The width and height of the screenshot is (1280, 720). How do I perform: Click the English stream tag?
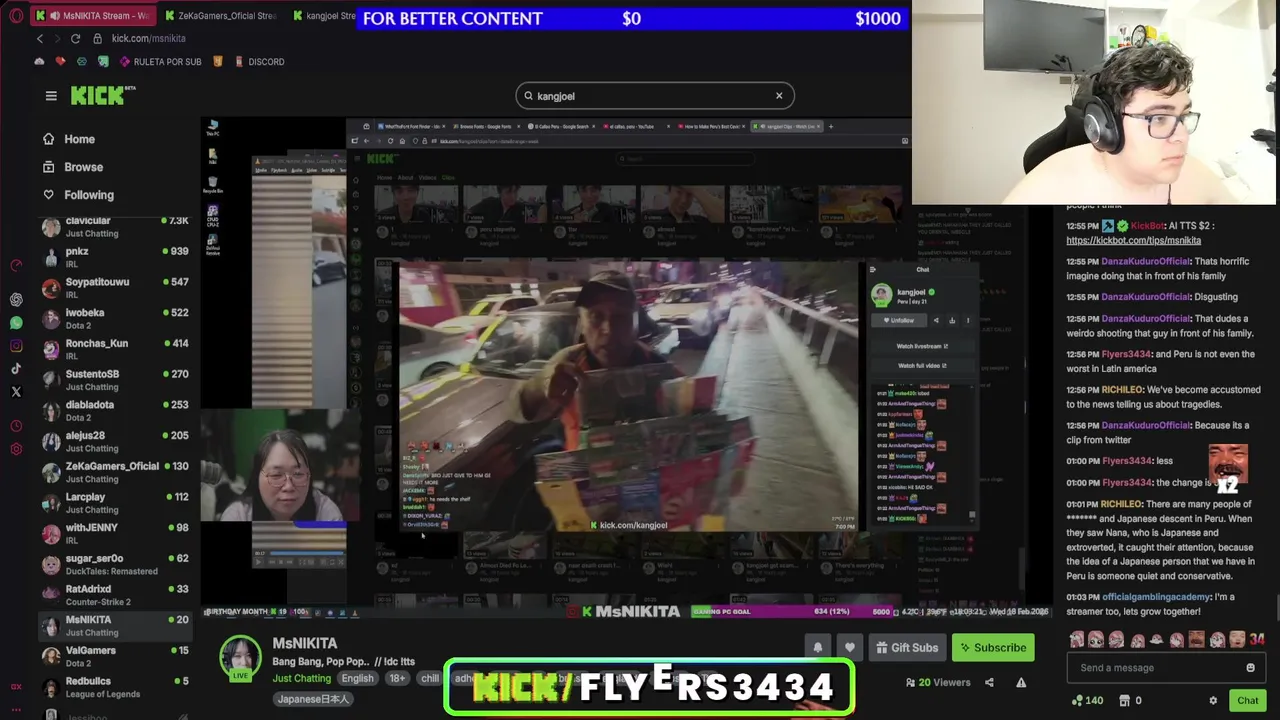357,678
